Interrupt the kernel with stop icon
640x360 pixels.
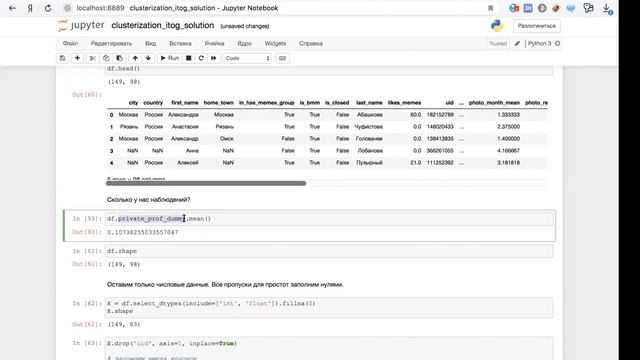pos(189,58)
